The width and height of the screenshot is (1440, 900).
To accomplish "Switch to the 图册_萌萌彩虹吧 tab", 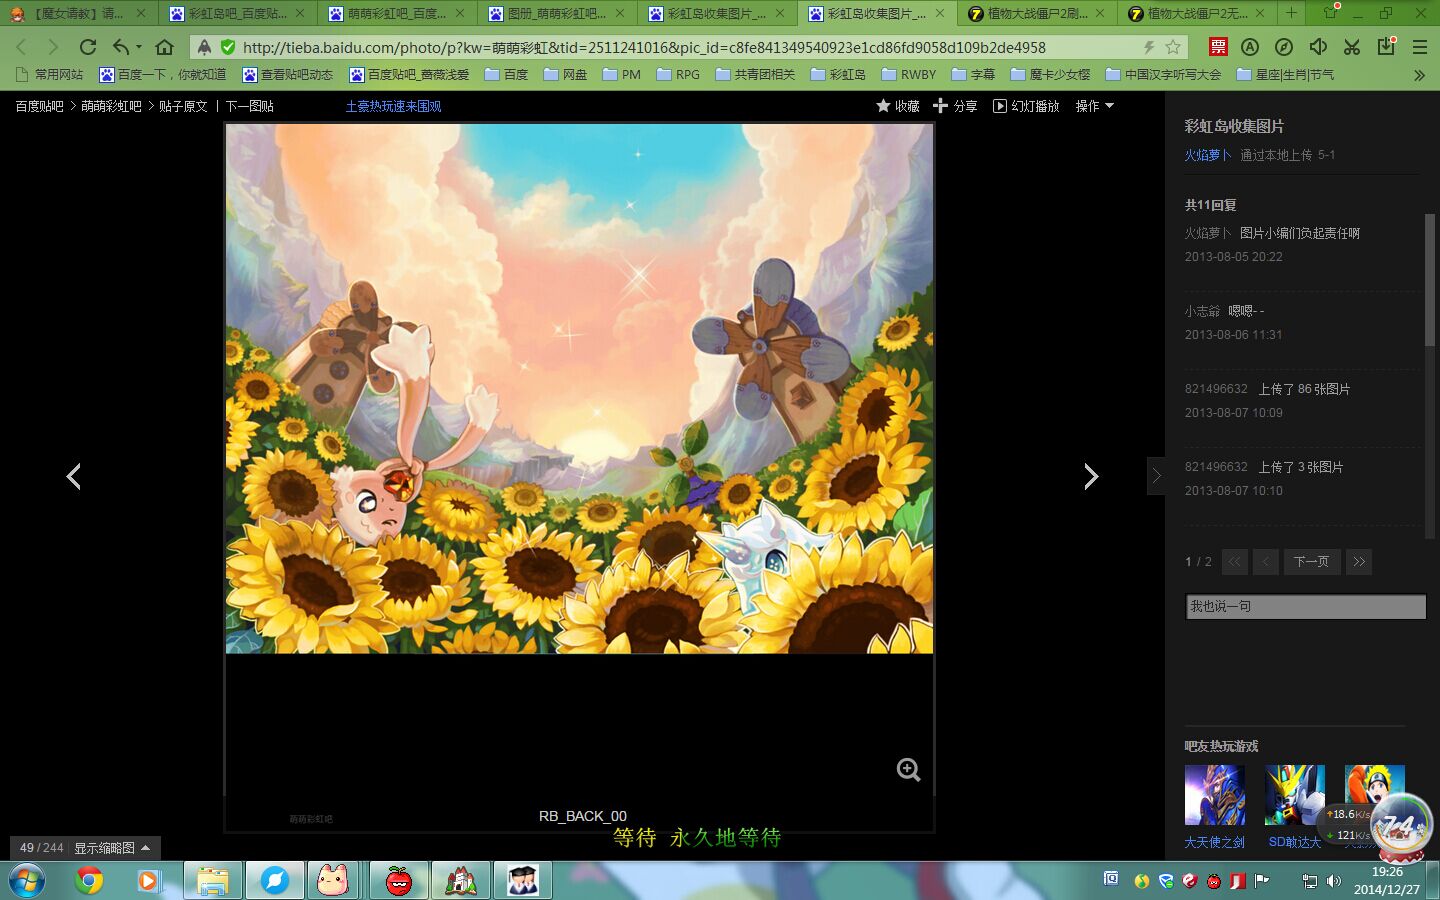I will click(557, 13).
